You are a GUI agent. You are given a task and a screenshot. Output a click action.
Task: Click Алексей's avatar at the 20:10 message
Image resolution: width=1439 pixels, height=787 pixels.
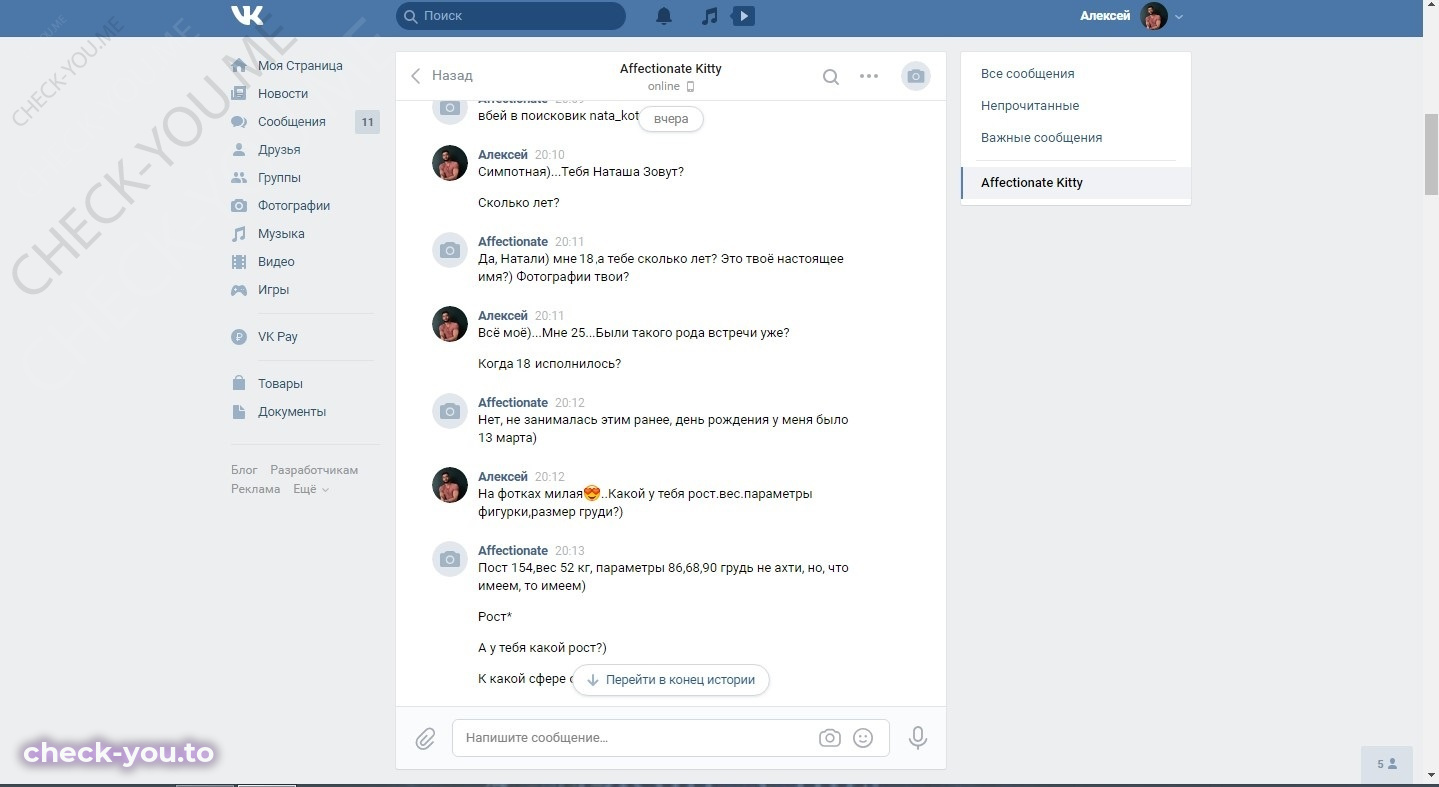(x=450, y=163)
